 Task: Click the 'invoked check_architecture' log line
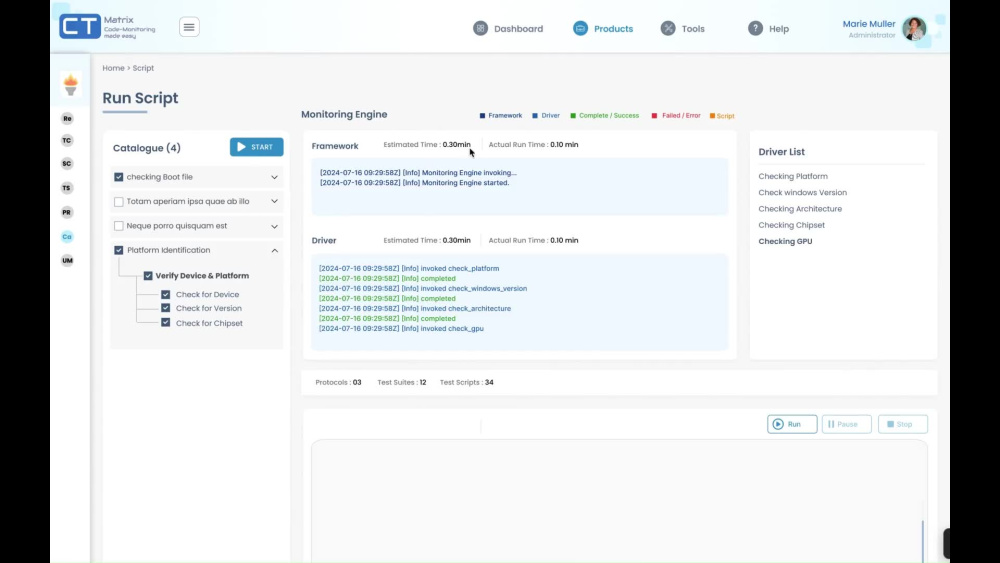point(415,309)
